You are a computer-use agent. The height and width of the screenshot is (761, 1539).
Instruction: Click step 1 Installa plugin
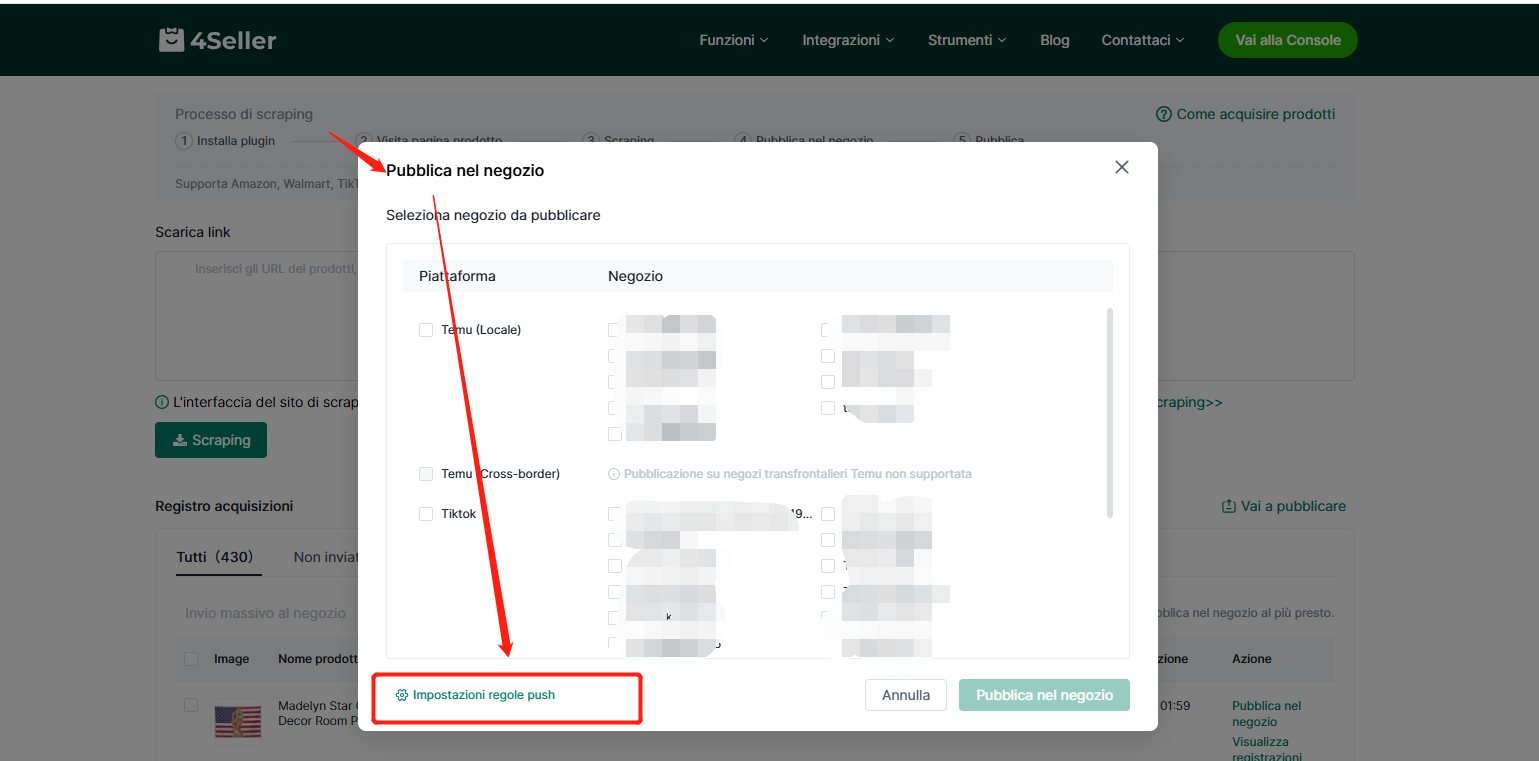click(225, 141)
